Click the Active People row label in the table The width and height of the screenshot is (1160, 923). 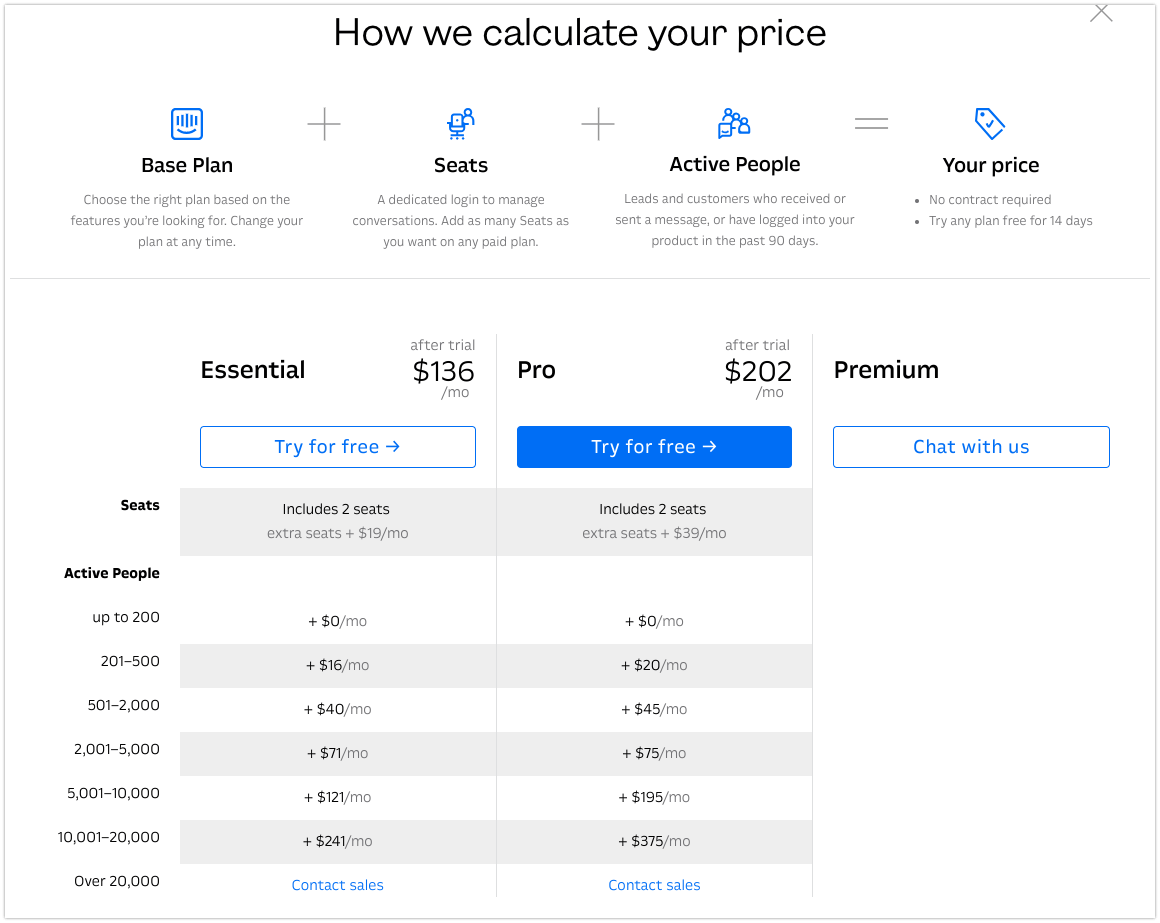(112, 574)
